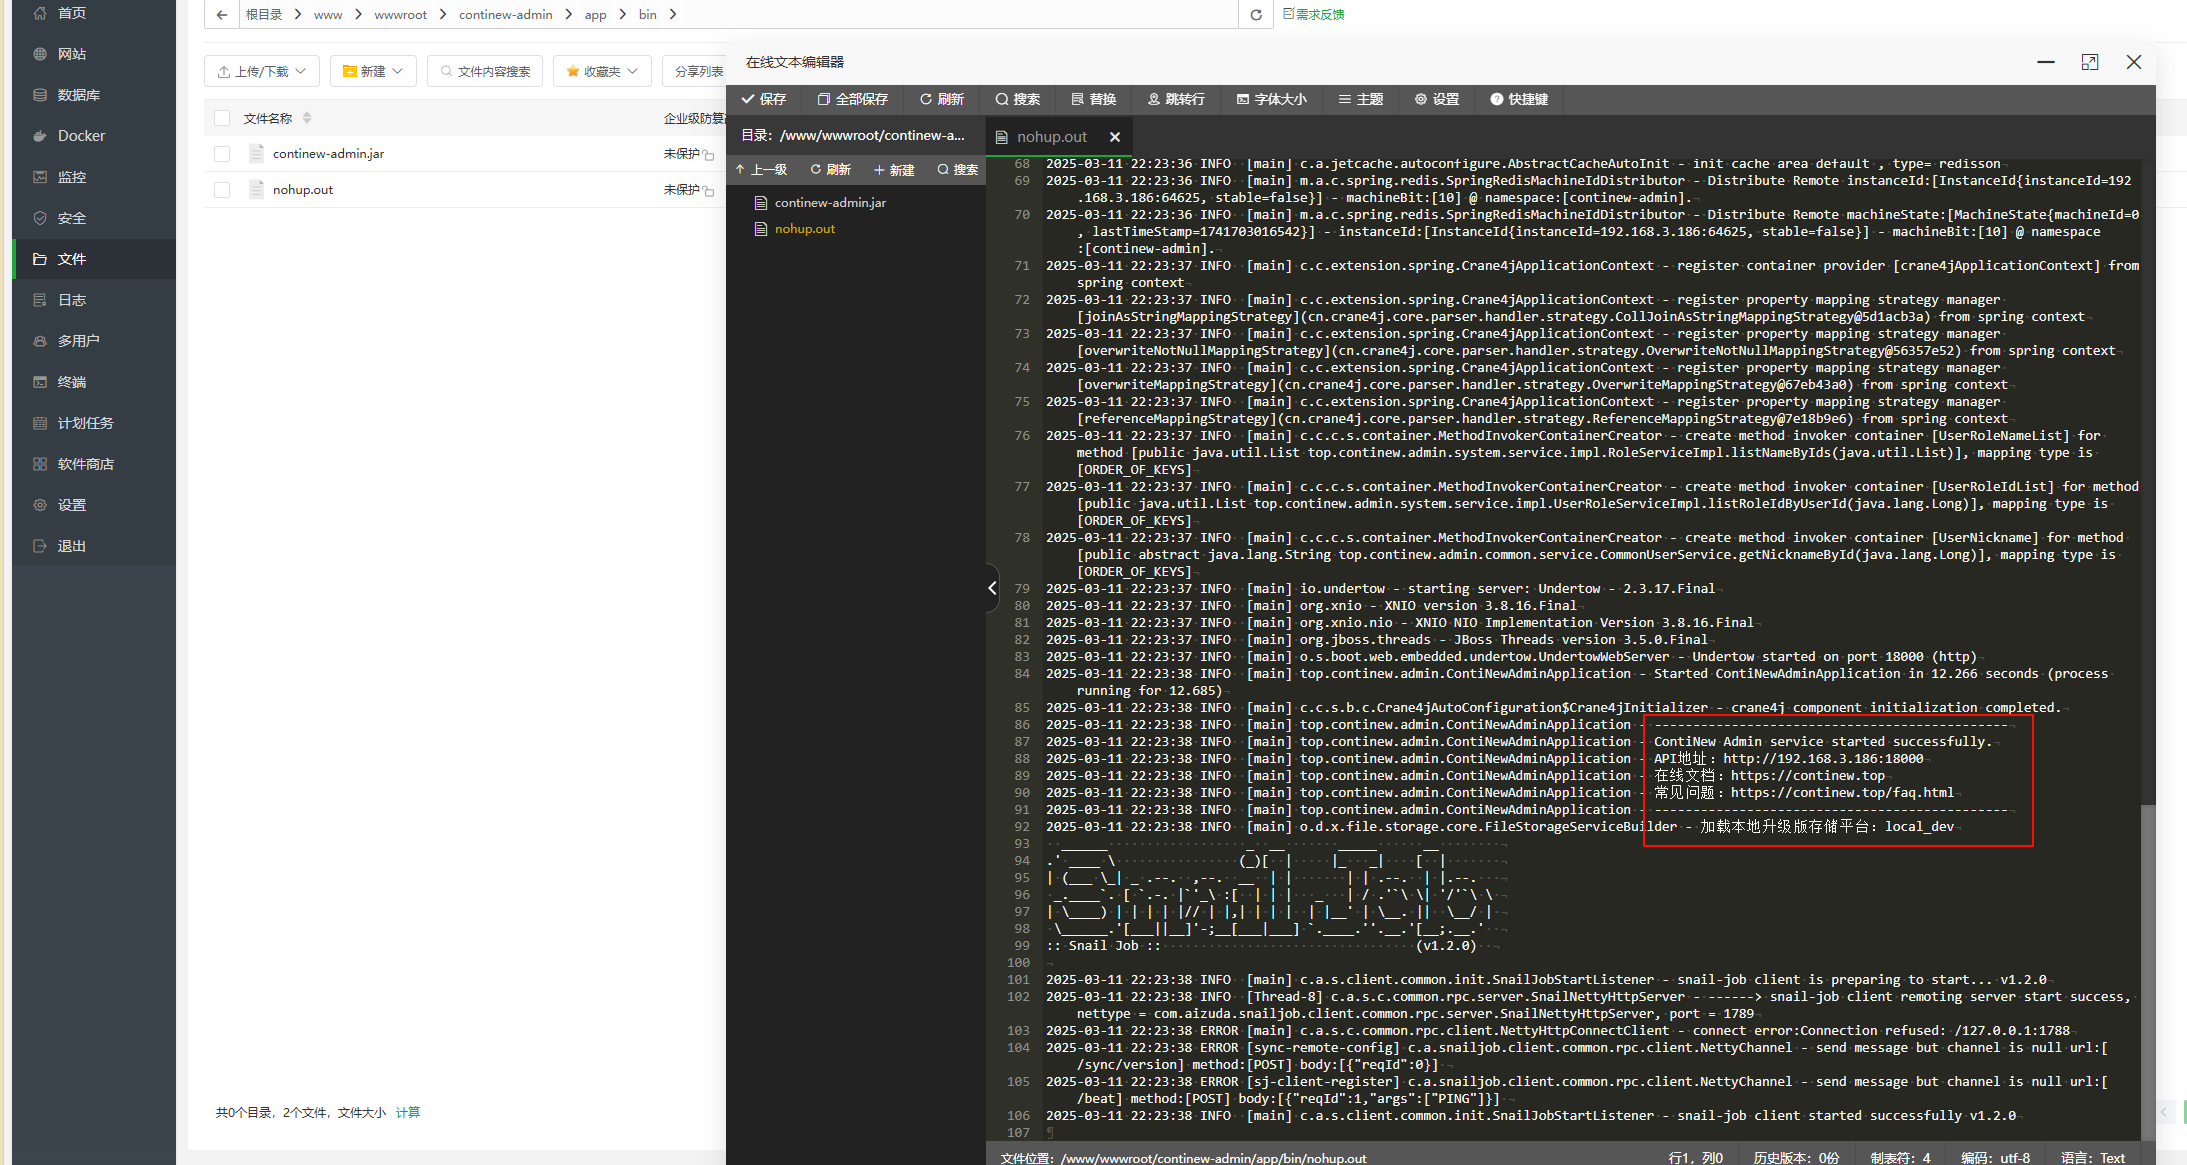Open 字体大小 font size option
This screenshot has width=2187, height=1165.
[1272, 99]
